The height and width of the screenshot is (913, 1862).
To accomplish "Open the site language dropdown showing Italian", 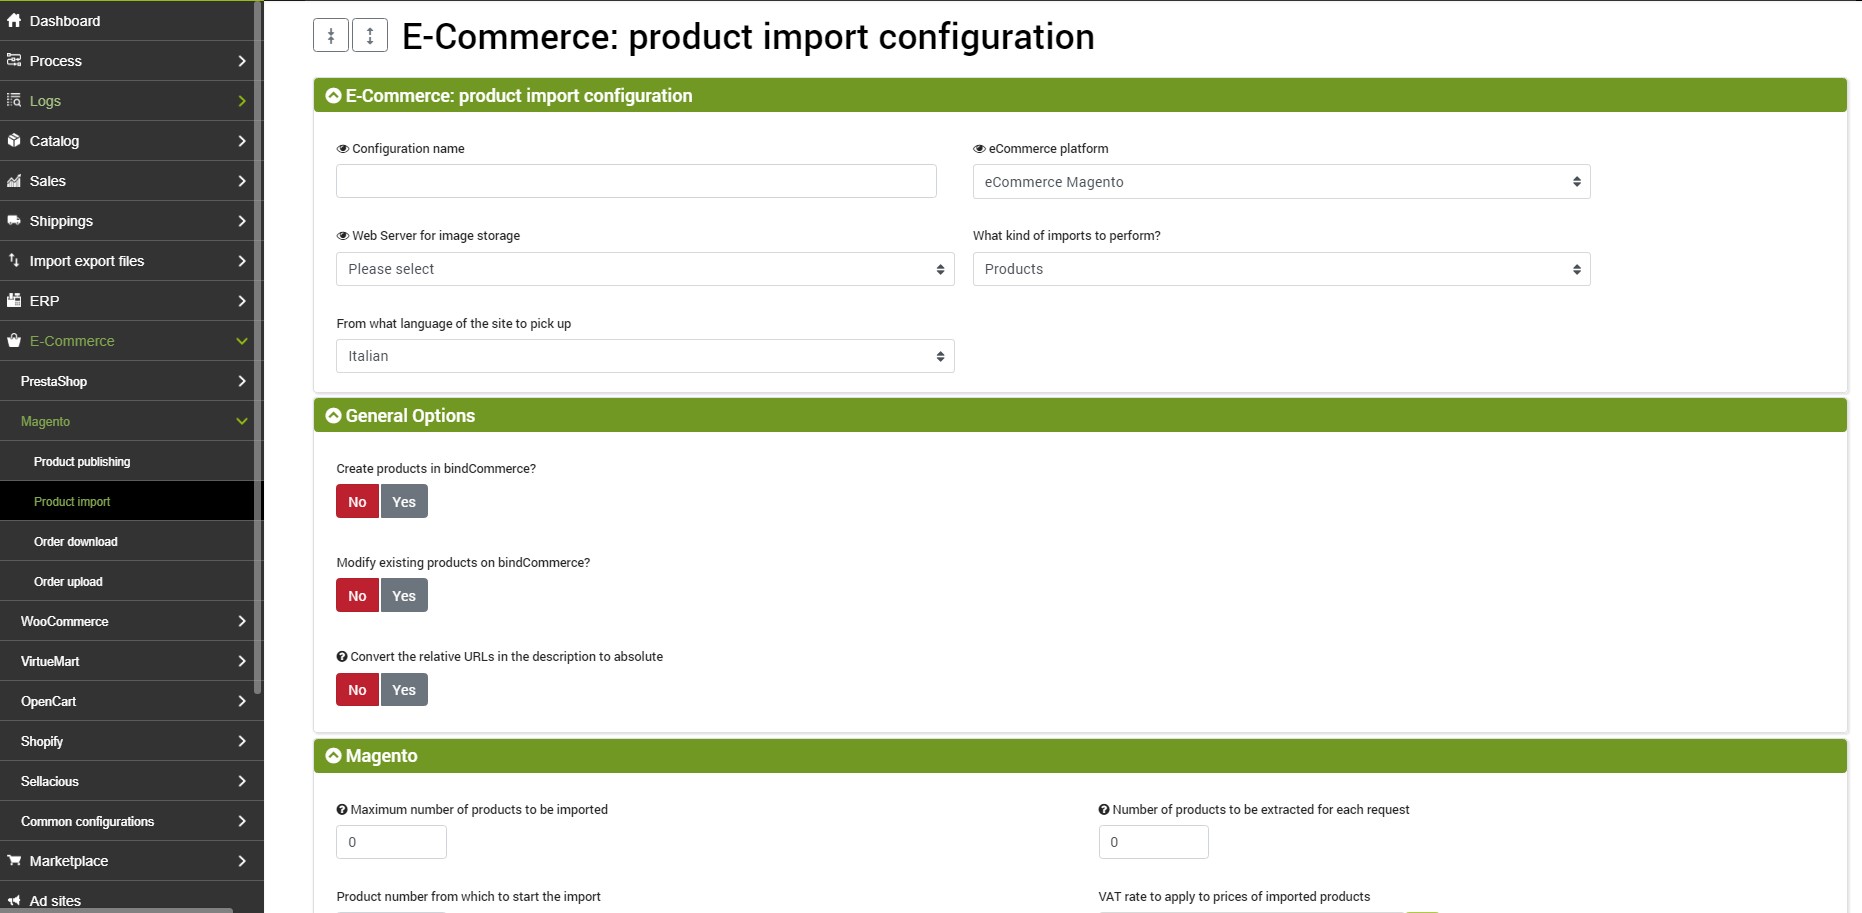I will click(645, 356).
